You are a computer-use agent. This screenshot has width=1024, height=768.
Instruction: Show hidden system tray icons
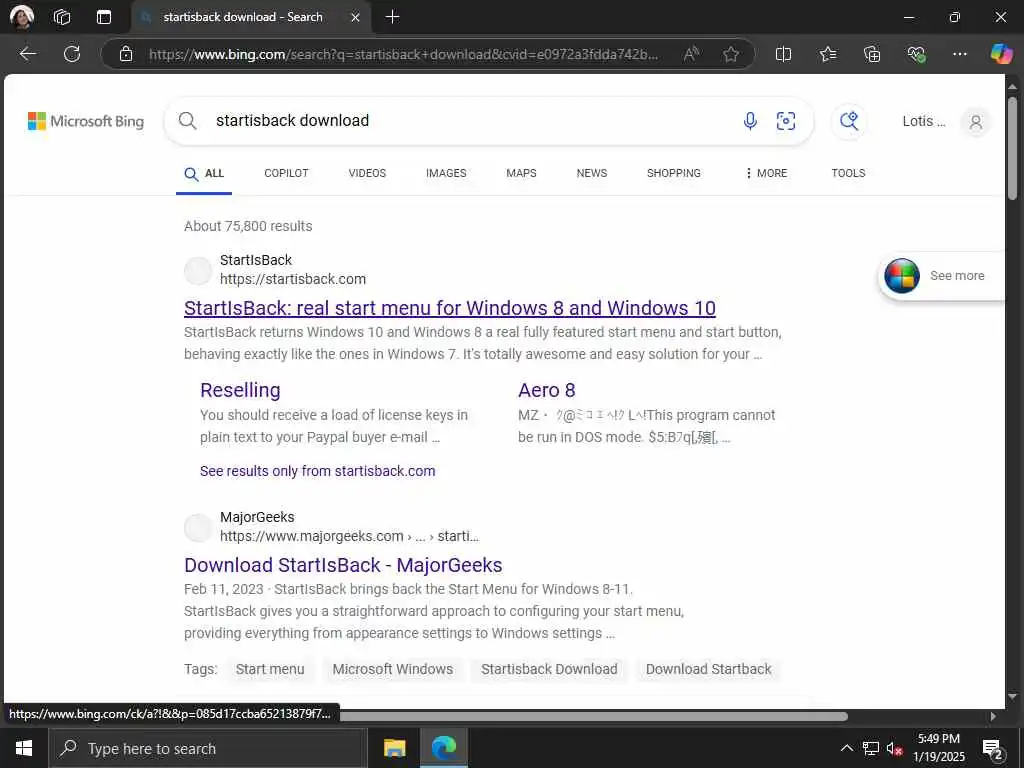pyautogui.click(x=846, y=748)
